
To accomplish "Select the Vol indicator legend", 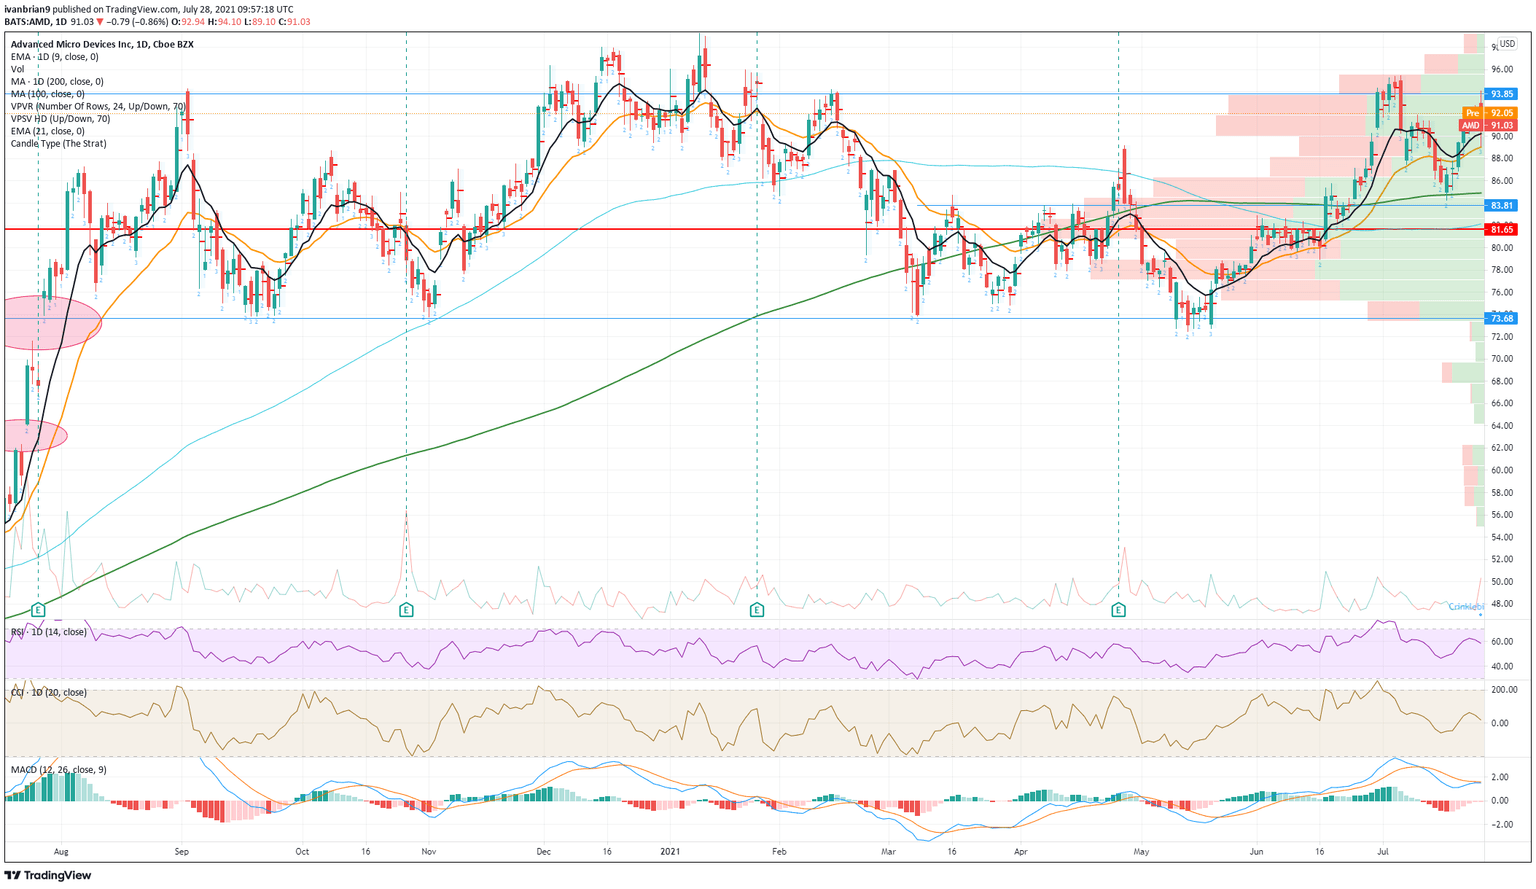I will click(17, 69).
